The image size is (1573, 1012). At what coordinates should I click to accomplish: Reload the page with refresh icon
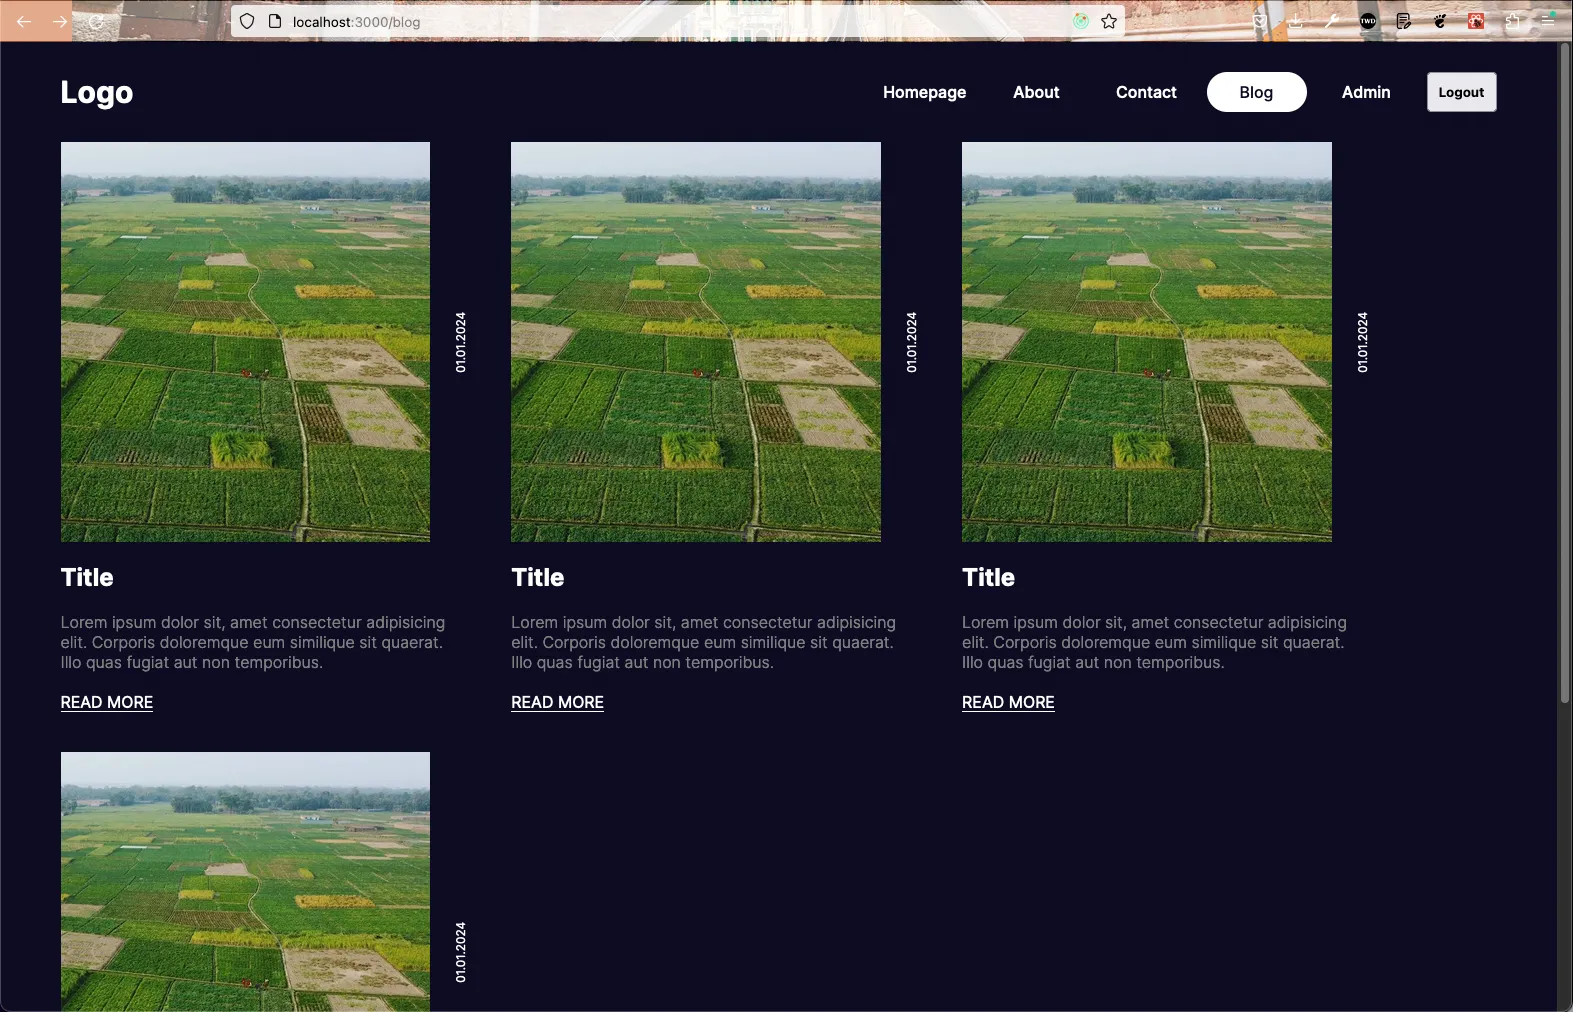click(96, 21)
